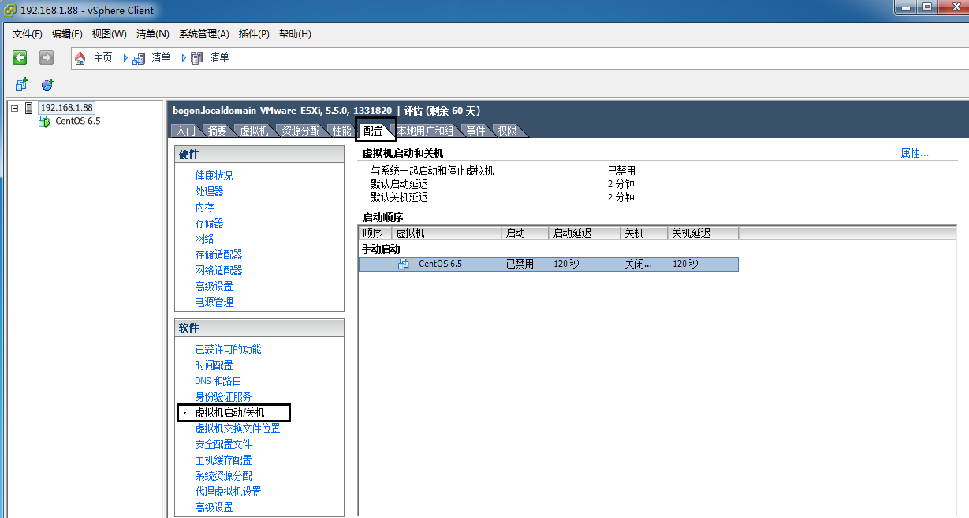Open the cache configuration link under software
The height and width of the screenshot is (518, 969).
pos(224,461)
